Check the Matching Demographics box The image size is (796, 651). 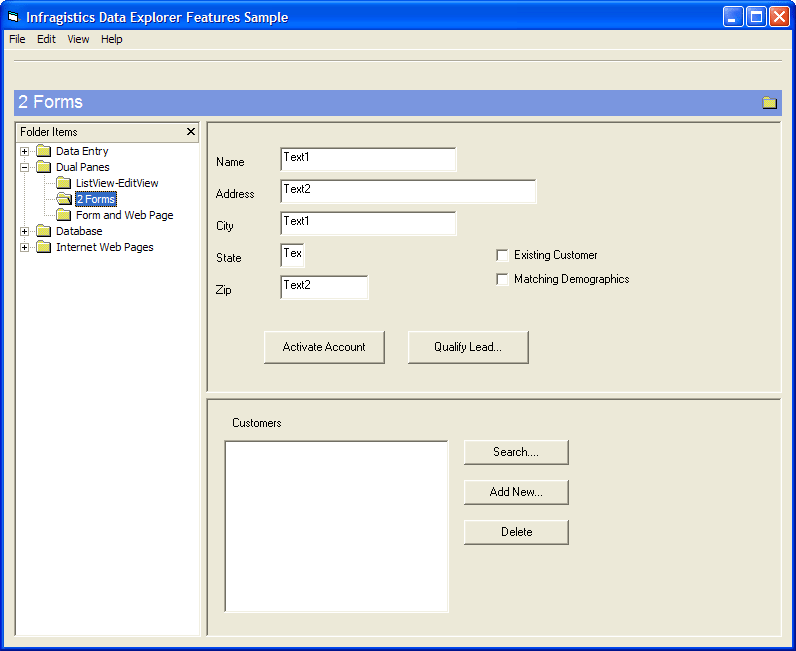(x=503, y=279)
